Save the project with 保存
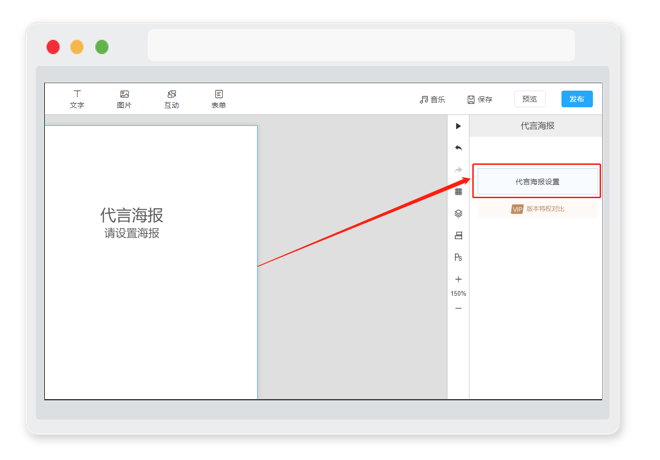 click(x=480, y=99)
